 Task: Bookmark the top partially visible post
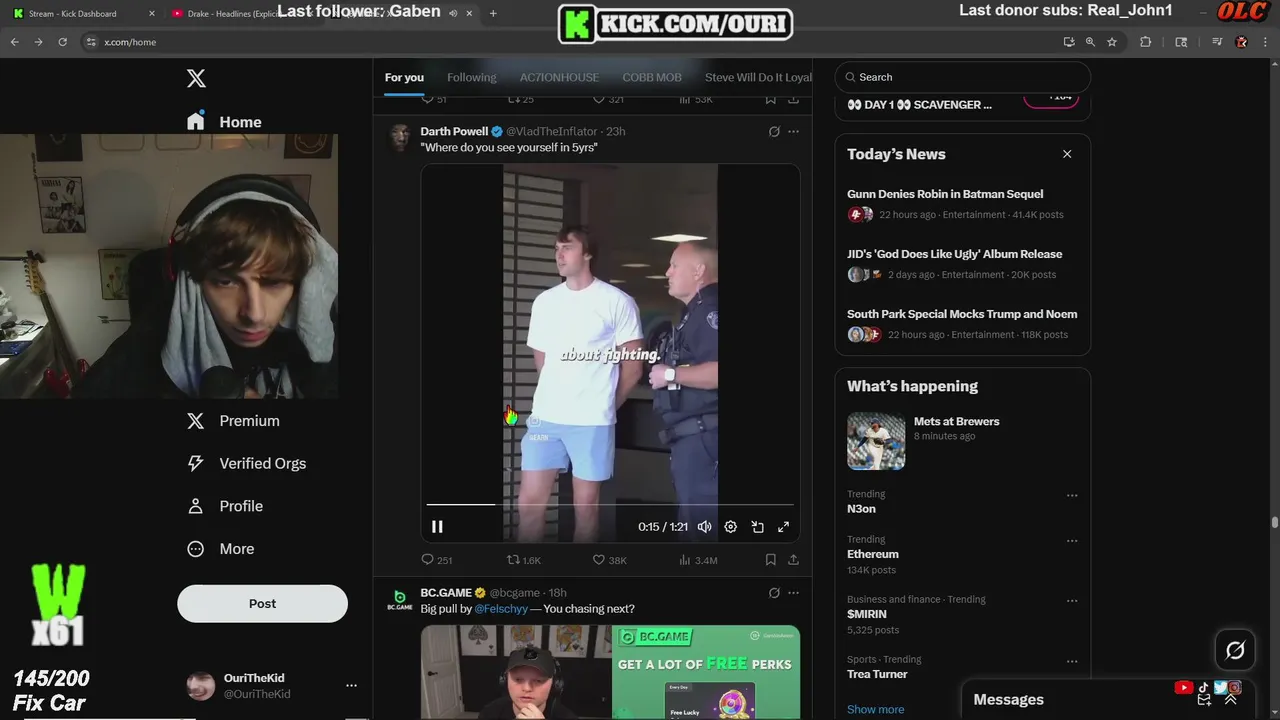tap(770, 99)
